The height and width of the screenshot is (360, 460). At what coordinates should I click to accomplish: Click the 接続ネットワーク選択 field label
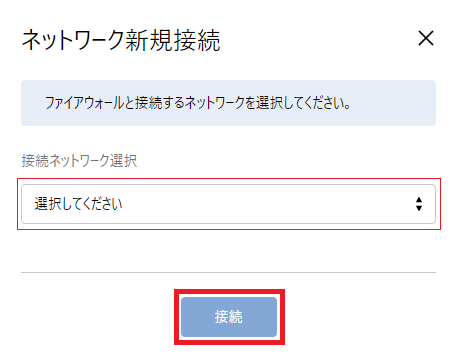79,161
